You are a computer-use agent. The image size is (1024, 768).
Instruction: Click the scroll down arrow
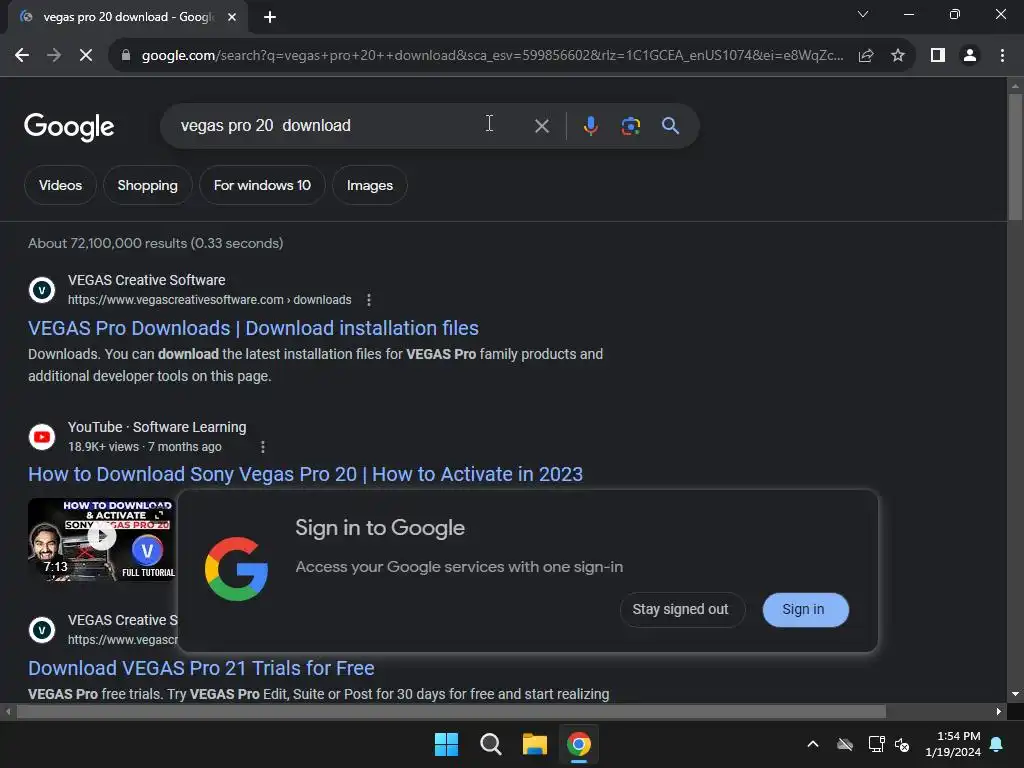[x=1015, y=694]
